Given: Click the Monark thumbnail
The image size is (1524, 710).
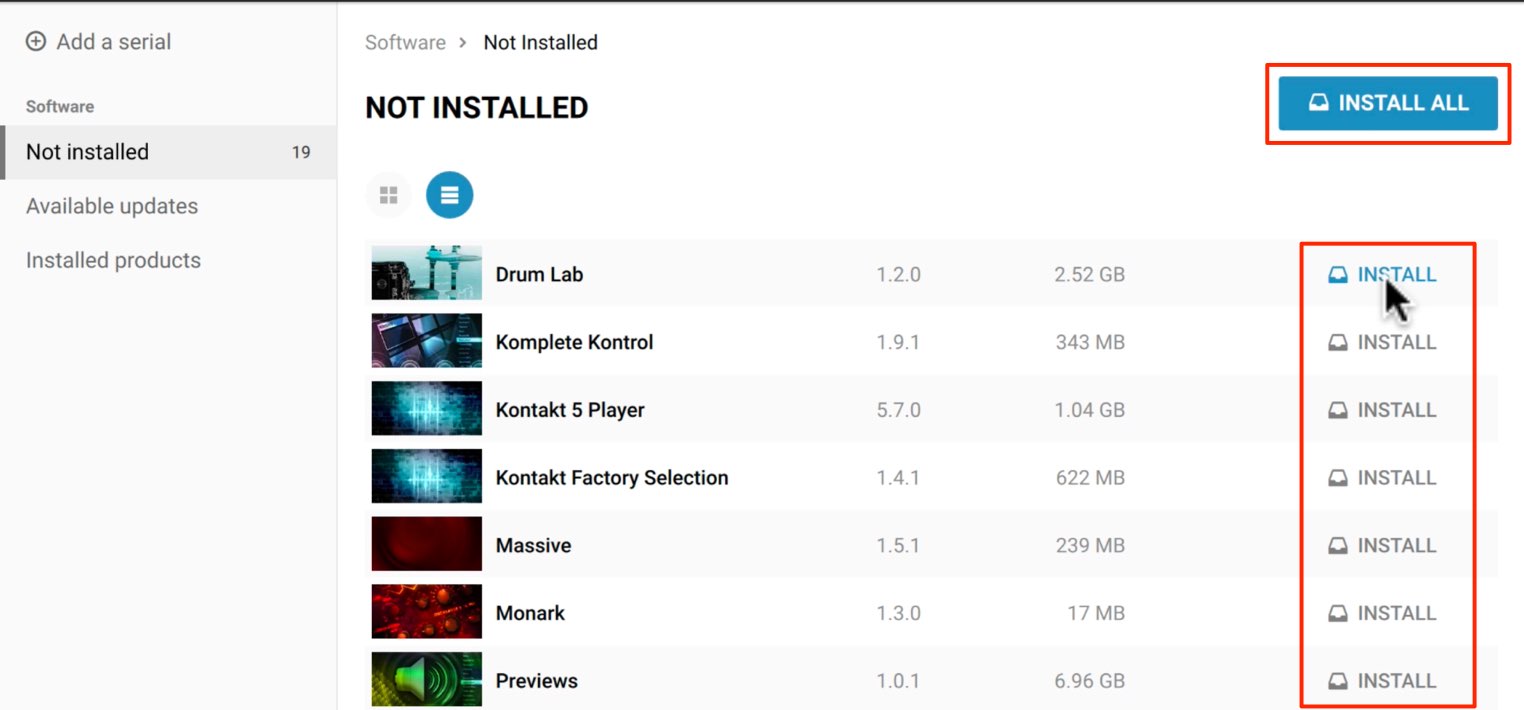Looking at the screenshot, I should pyautogui.click(x=427, y=612).
